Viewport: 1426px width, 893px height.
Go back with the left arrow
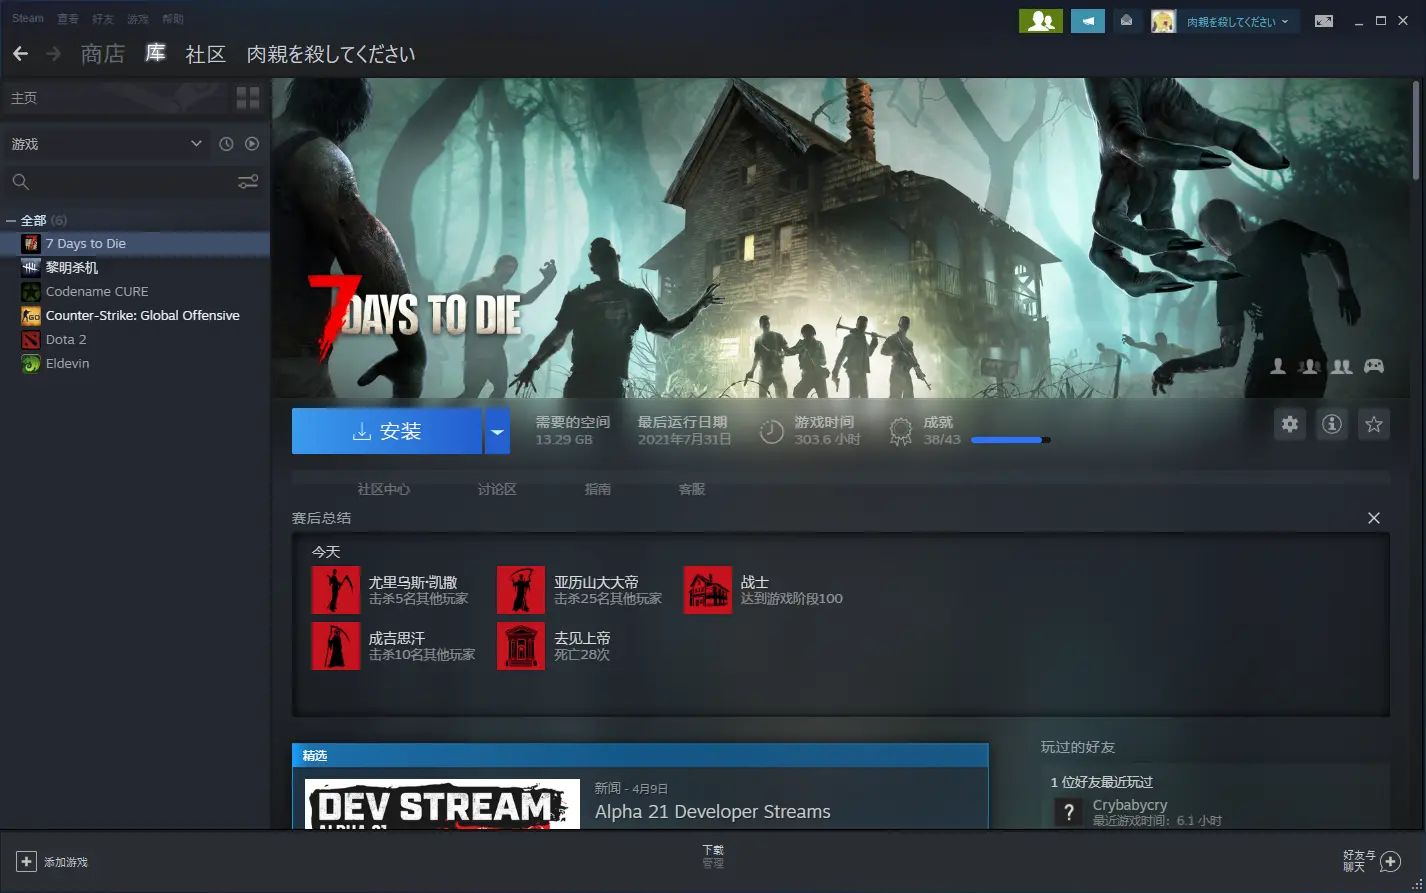coord(20,53)
